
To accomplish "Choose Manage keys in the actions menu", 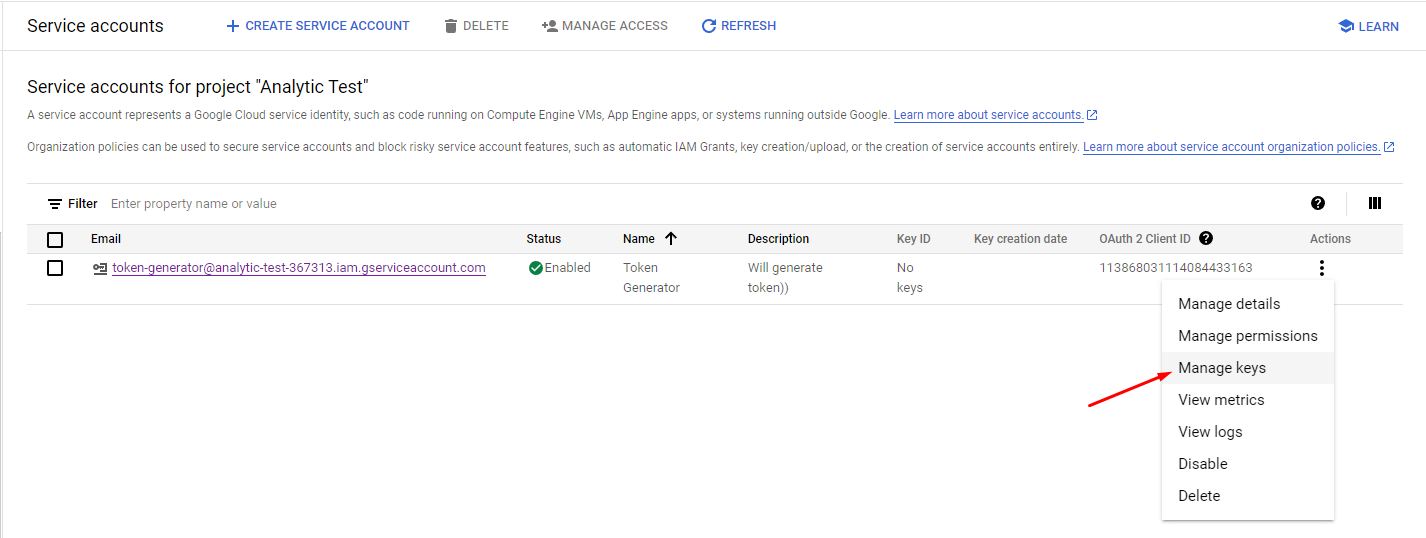I will [x=1248, y=368].
